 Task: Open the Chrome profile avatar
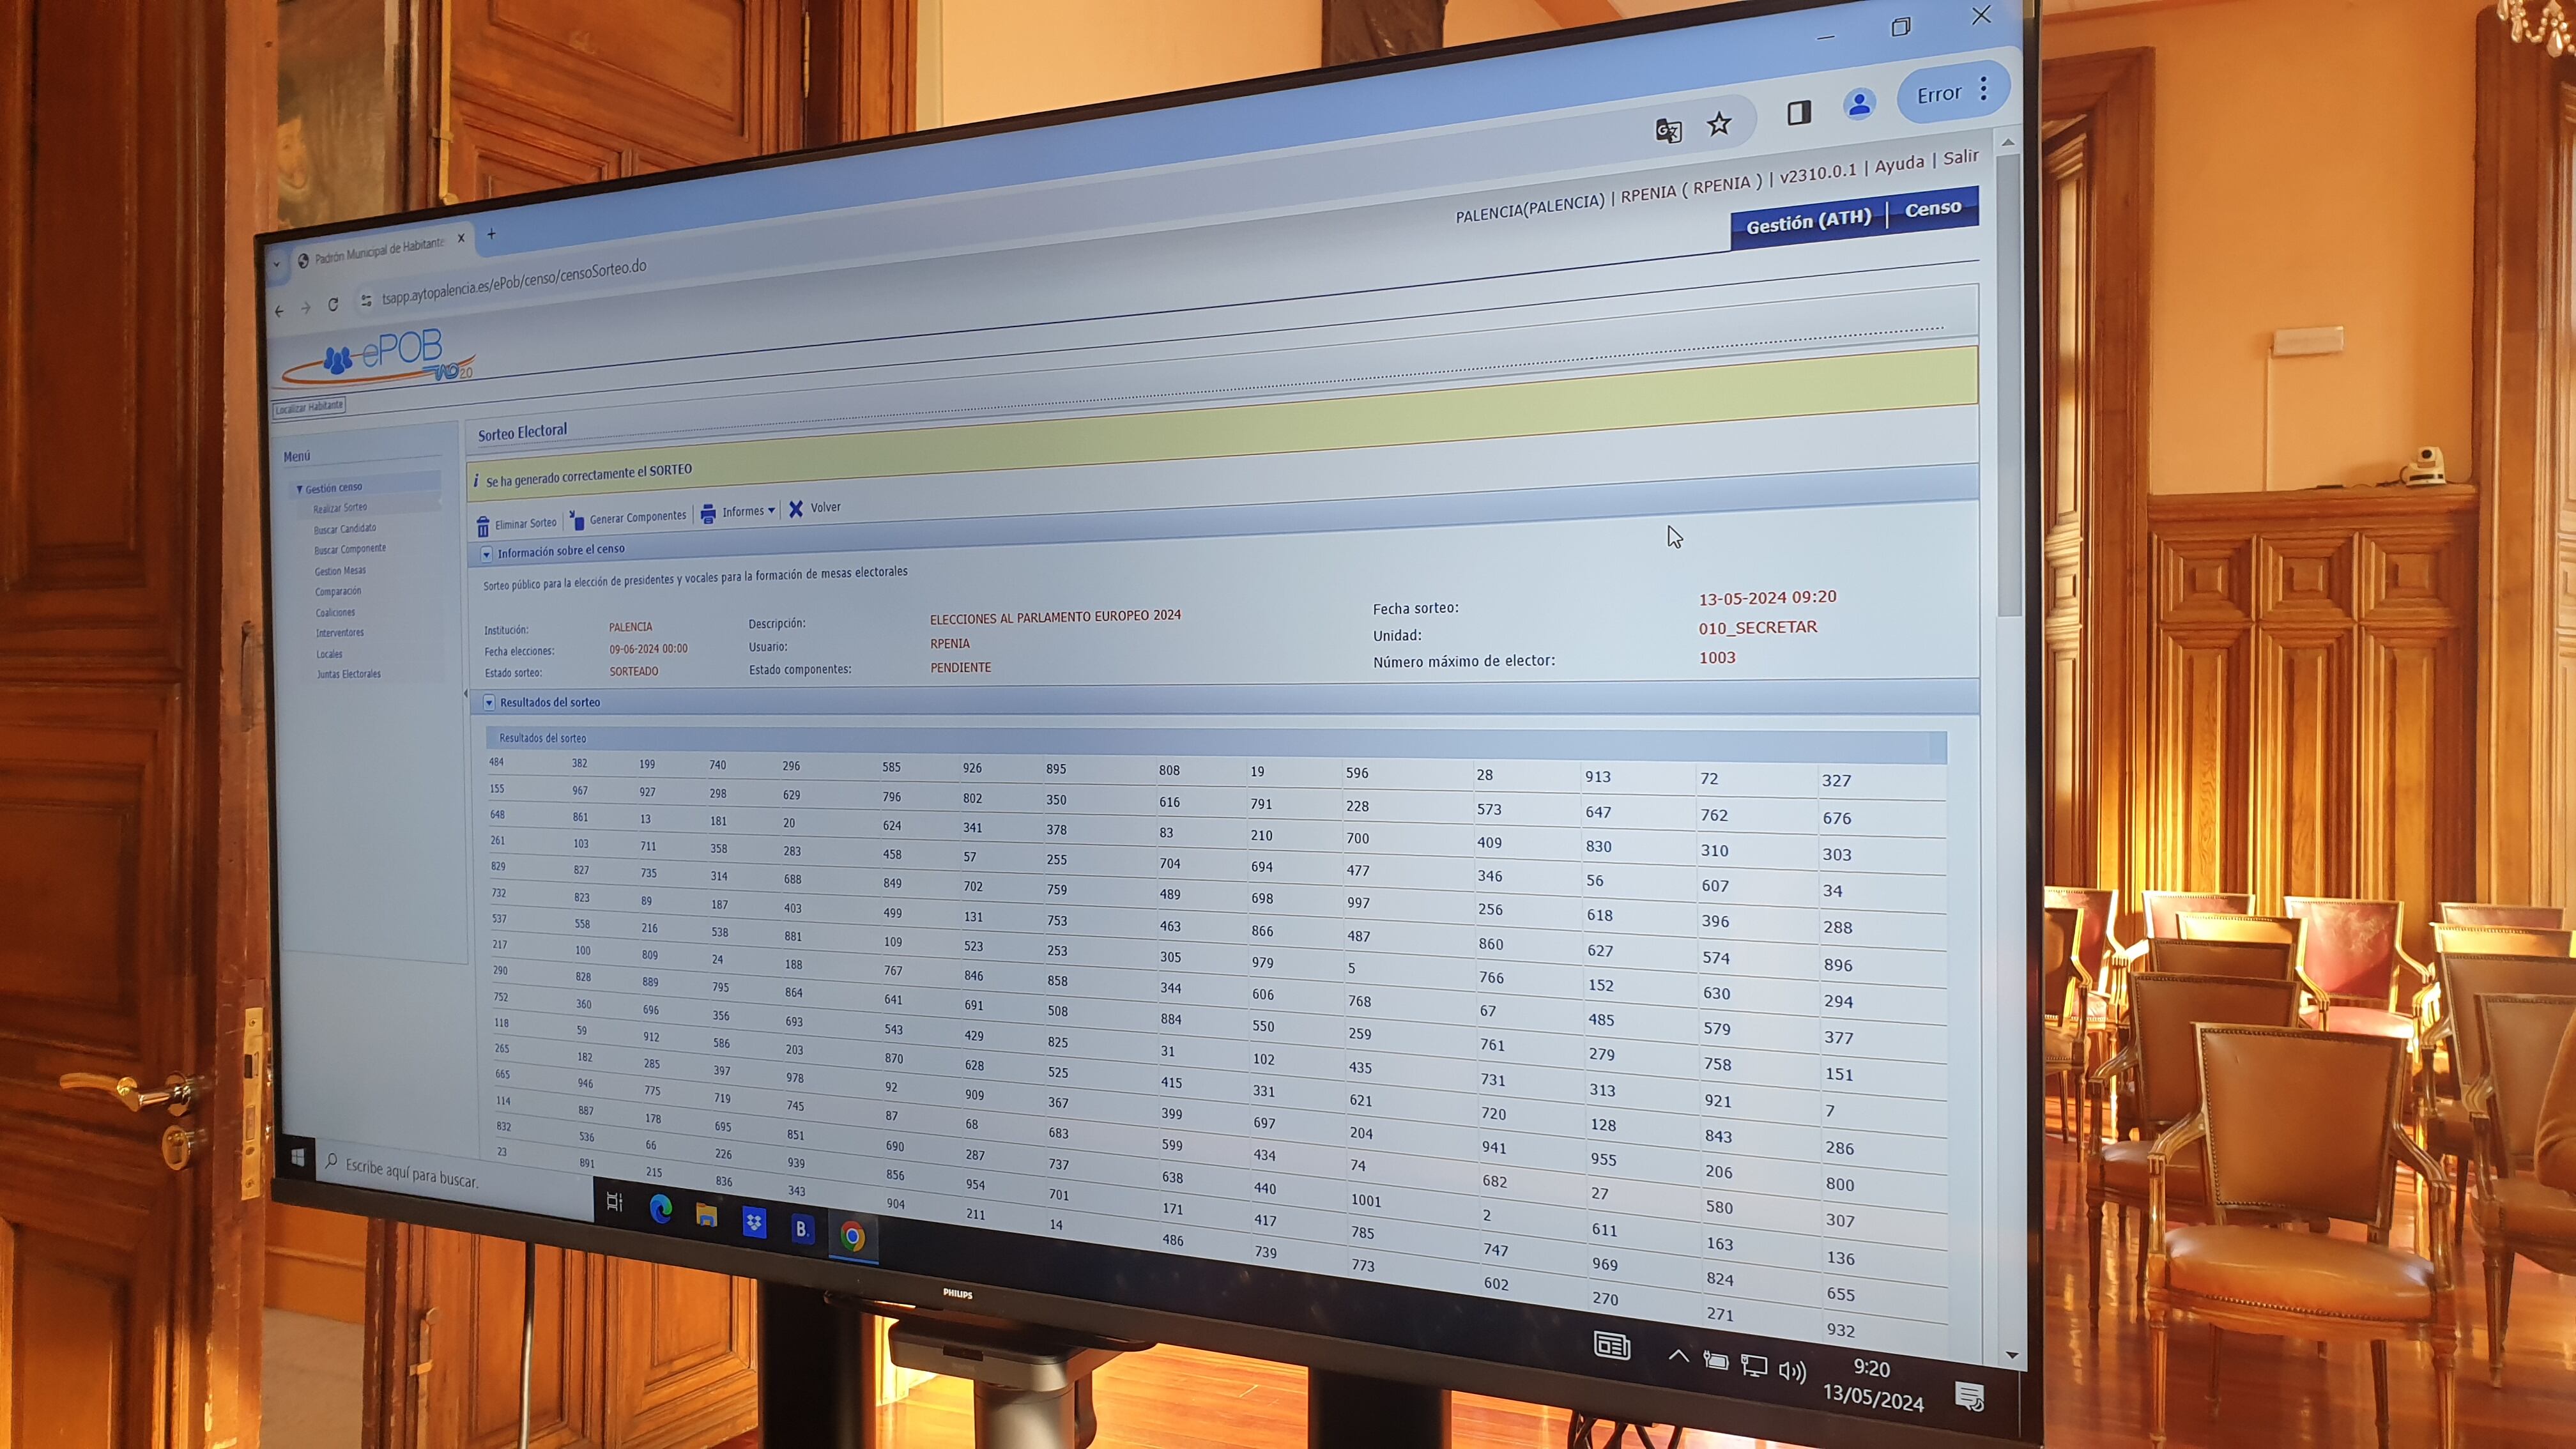tap(1859, 104)
